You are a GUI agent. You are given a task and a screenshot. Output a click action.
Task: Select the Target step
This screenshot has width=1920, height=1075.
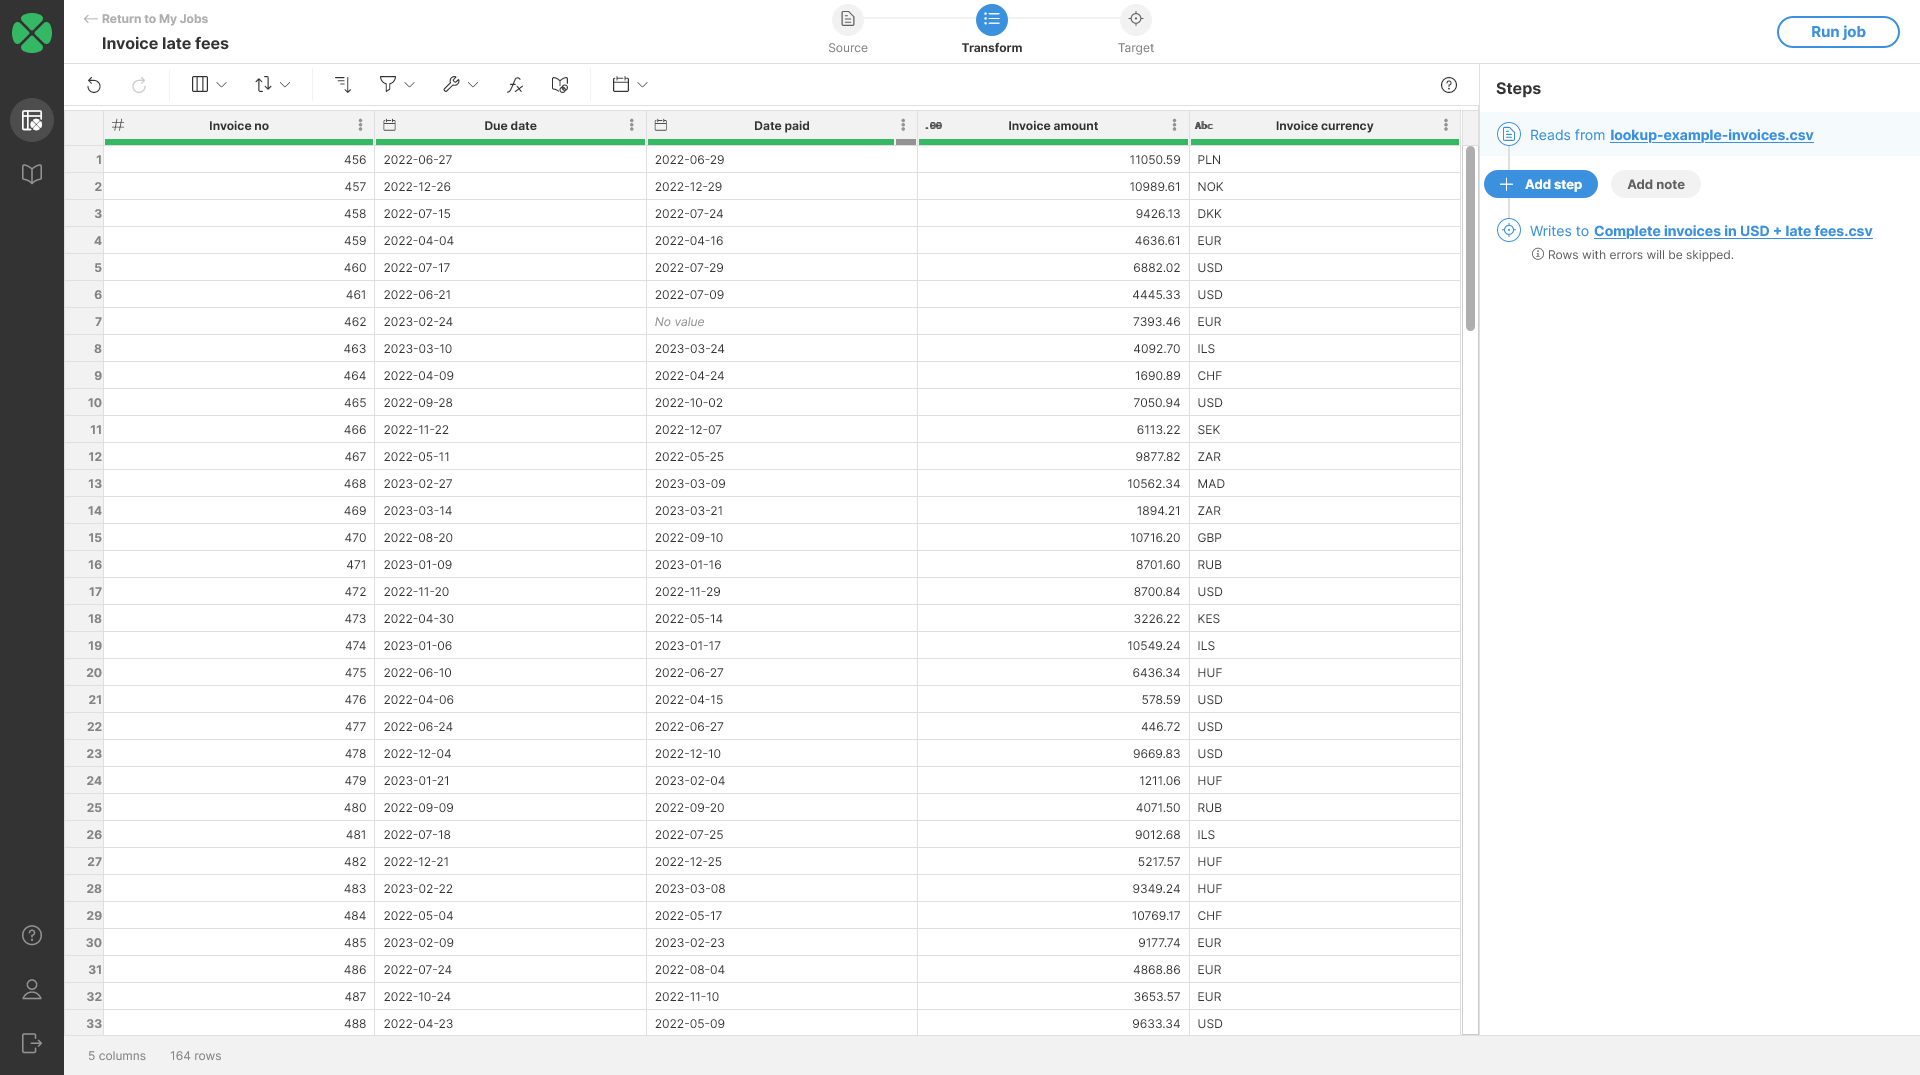pyautogui.click(x=1136, y=19)
